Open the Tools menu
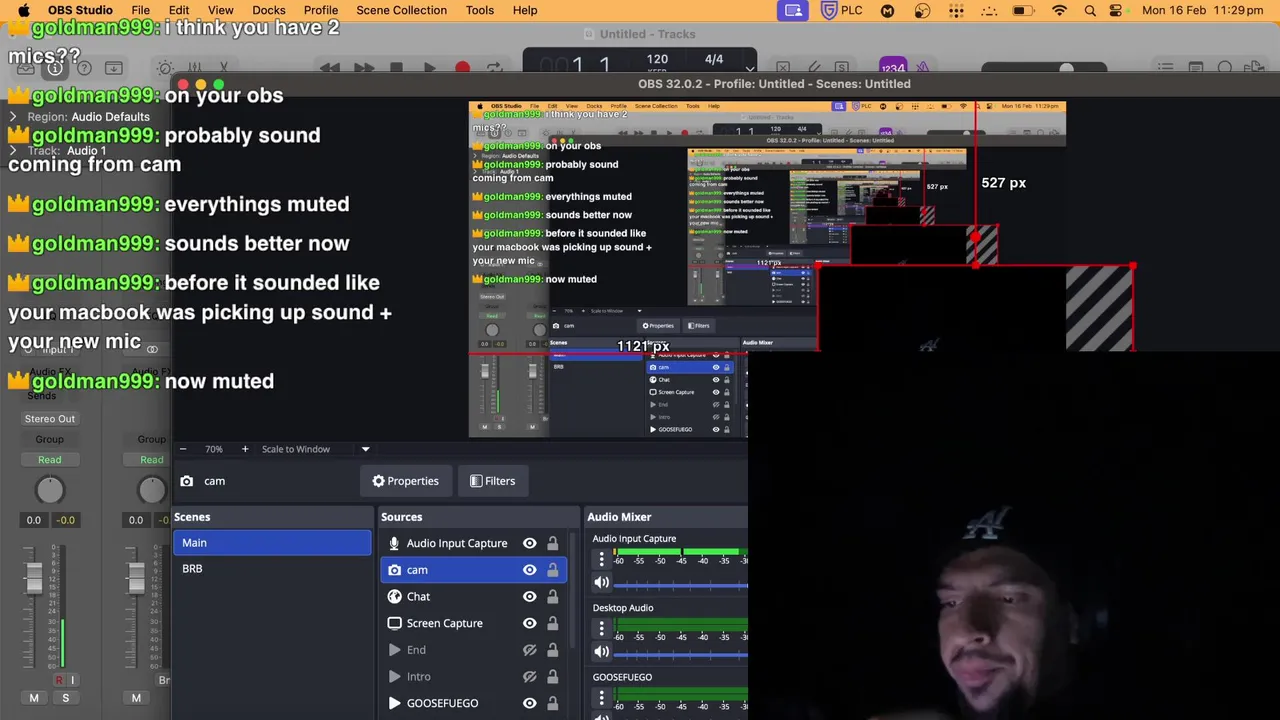Screen dimensions: 1280x720 [480, 10]
